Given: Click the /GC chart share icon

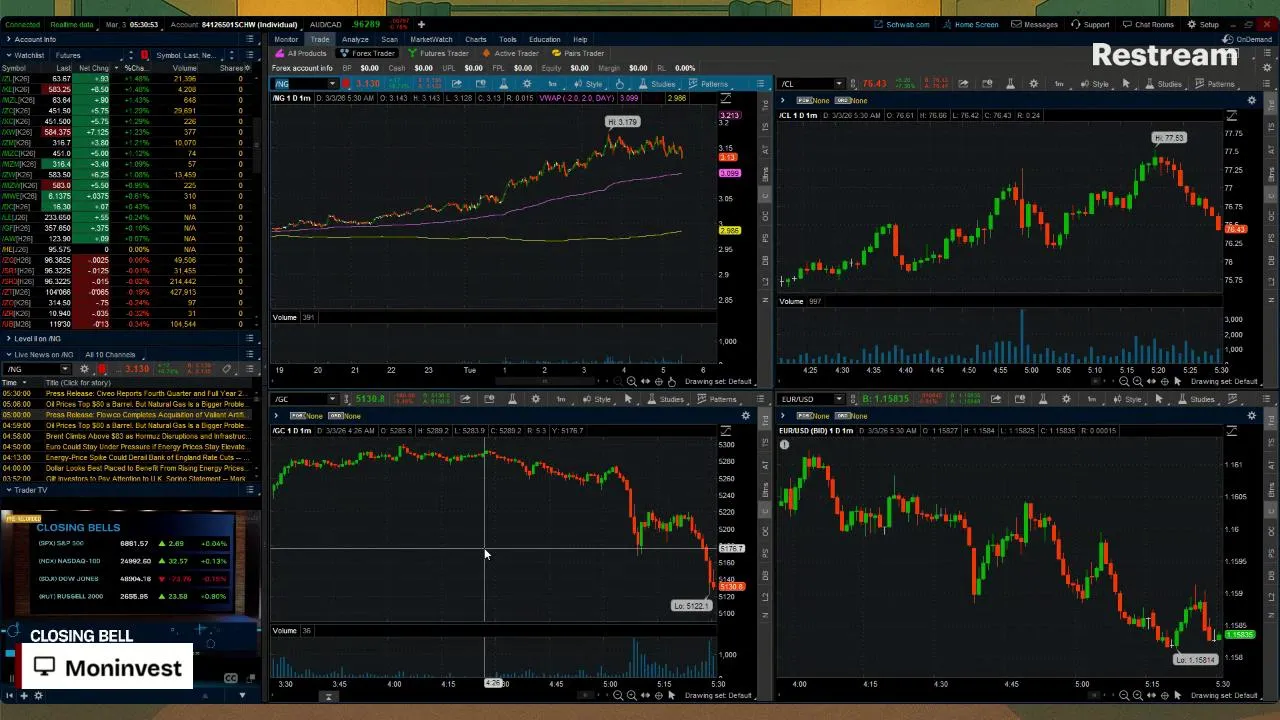Looking at the screenshot, I should click(x=465, y=399).
